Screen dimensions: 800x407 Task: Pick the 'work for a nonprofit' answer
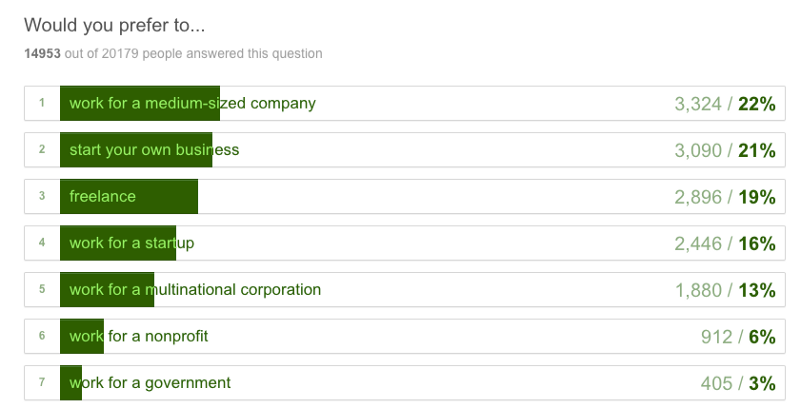139,336
